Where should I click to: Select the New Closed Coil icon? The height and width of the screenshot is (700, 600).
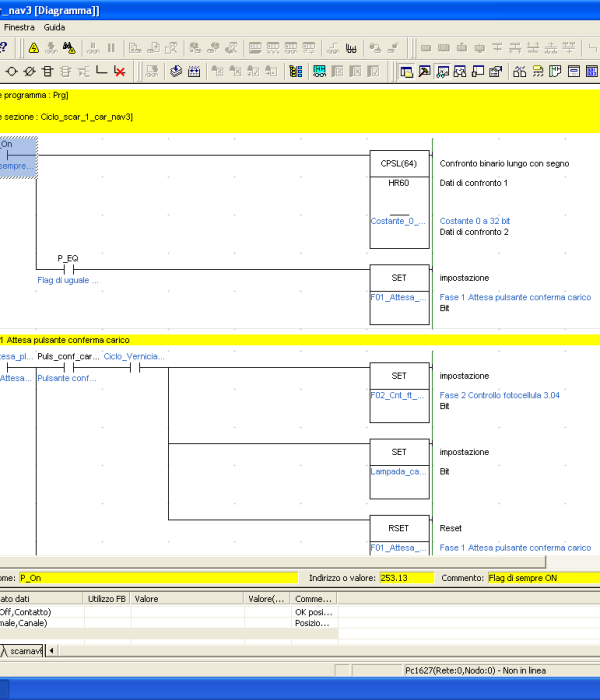[x=29, y=71]
